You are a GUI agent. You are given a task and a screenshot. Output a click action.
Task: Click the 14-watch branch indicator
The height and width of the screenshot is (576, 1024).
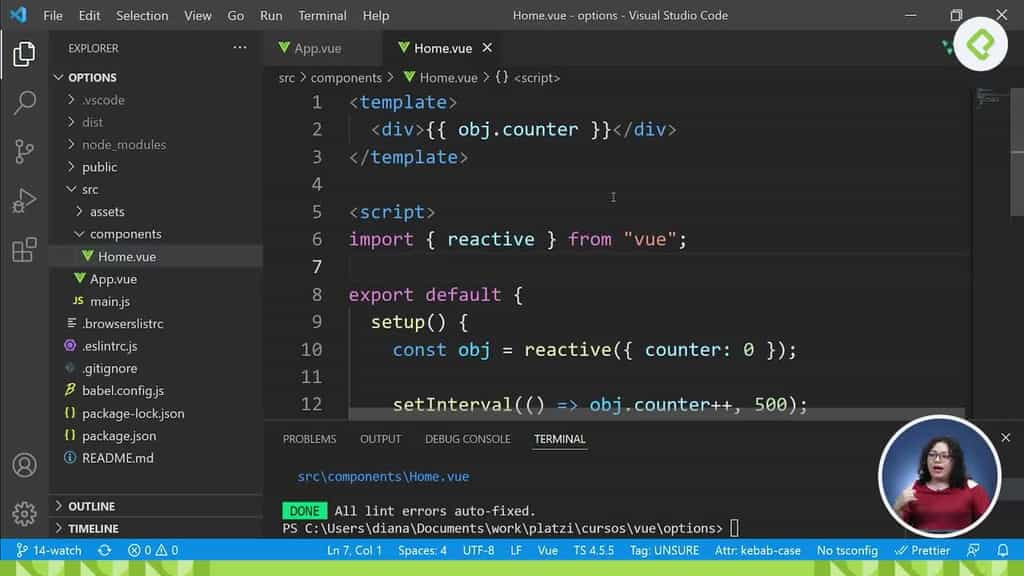coord(48,550)
